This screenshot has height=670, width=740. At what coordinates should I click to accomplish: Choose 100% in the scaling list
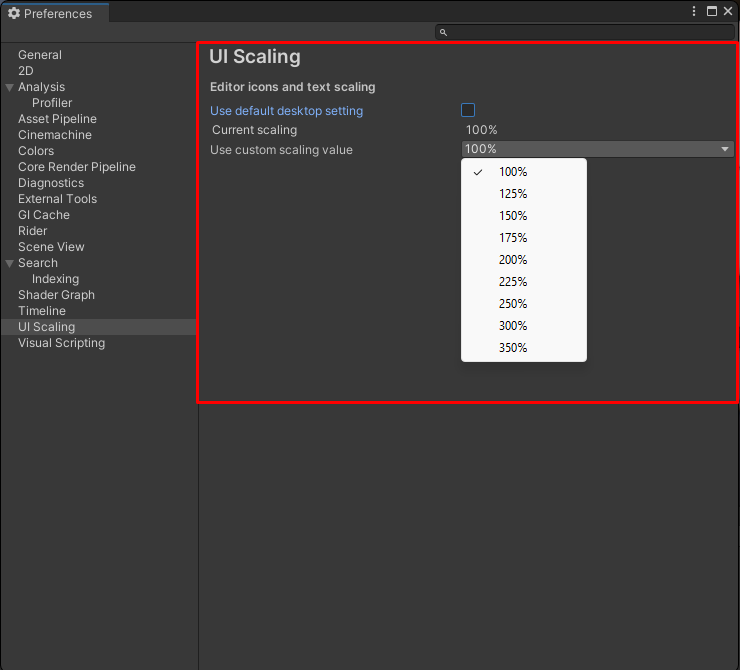tap(524, 172)
